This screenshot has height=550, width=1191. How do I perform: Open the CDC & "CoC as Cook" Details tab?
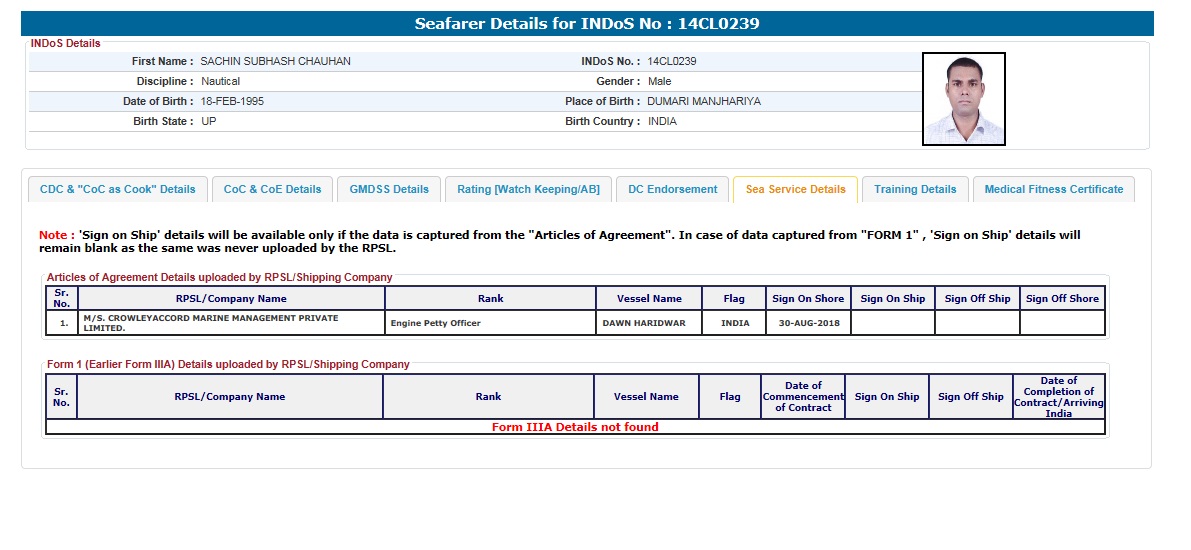point(118,189)
